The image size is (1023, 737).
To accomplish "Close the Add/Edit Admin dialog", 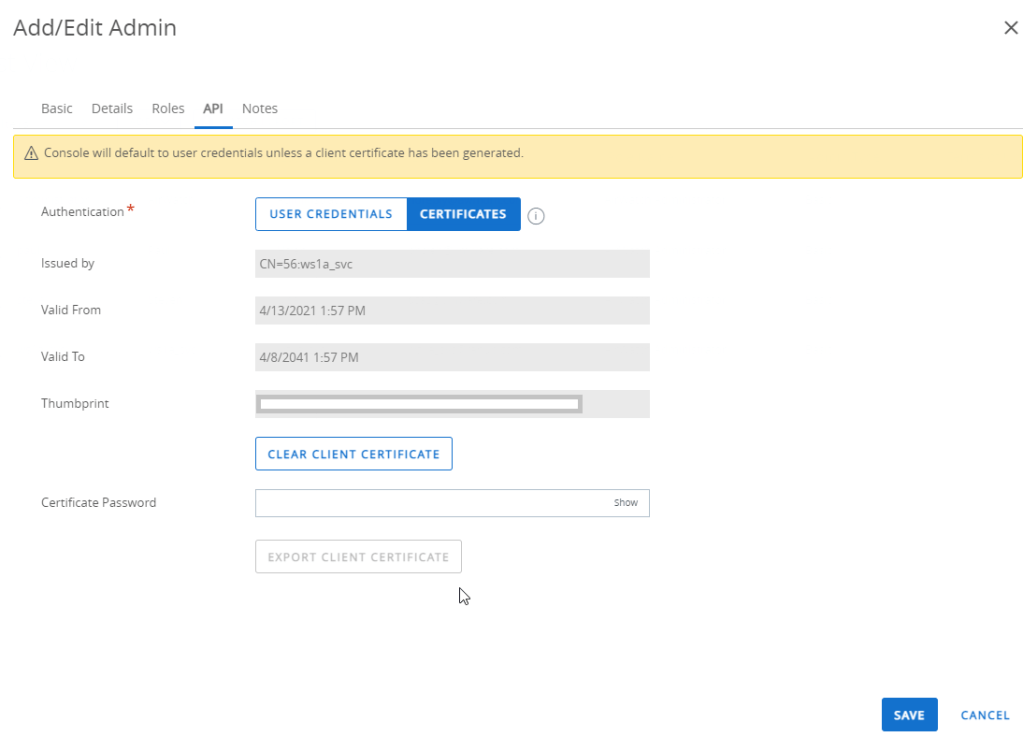I will [1010, 28].
